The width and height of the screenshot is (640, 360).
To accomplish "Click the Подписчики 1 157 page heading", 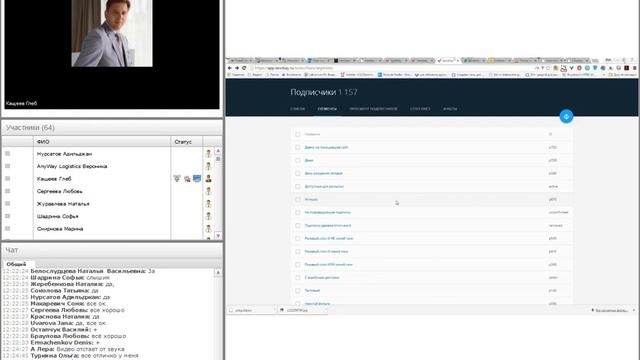I will point(324,92).
